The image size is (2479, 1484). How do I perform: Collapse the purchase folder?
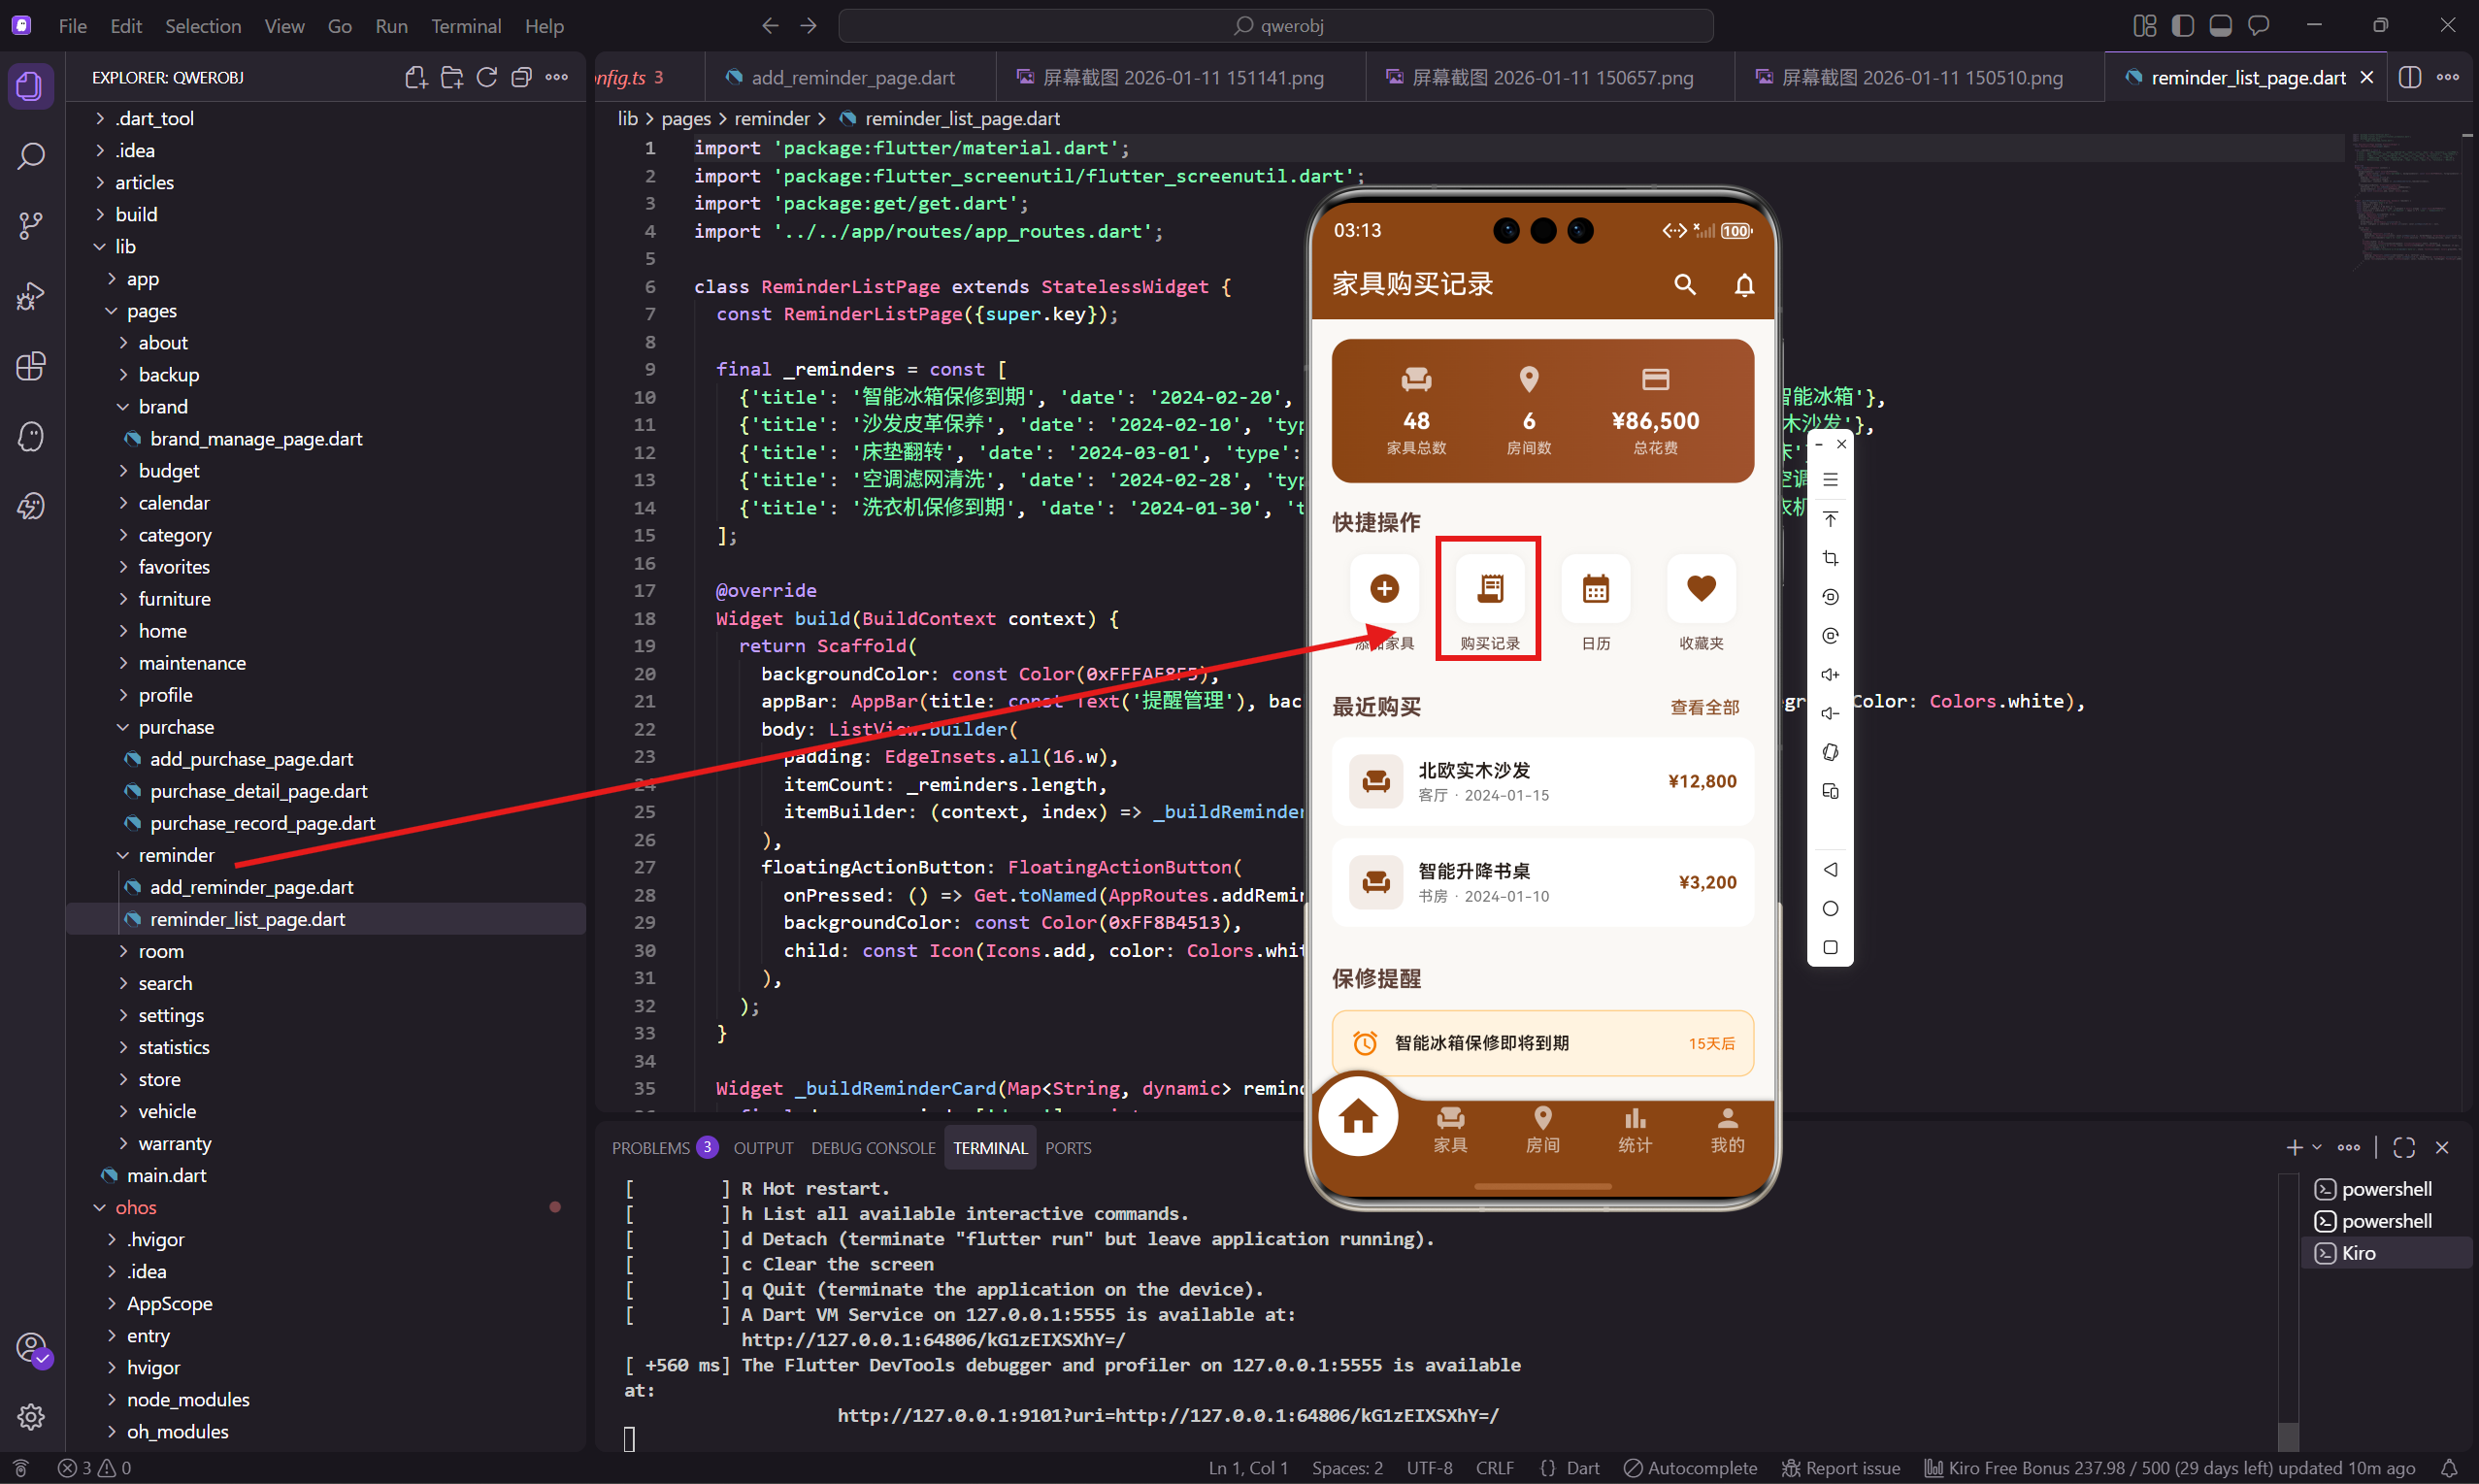[x=176, y=727]
